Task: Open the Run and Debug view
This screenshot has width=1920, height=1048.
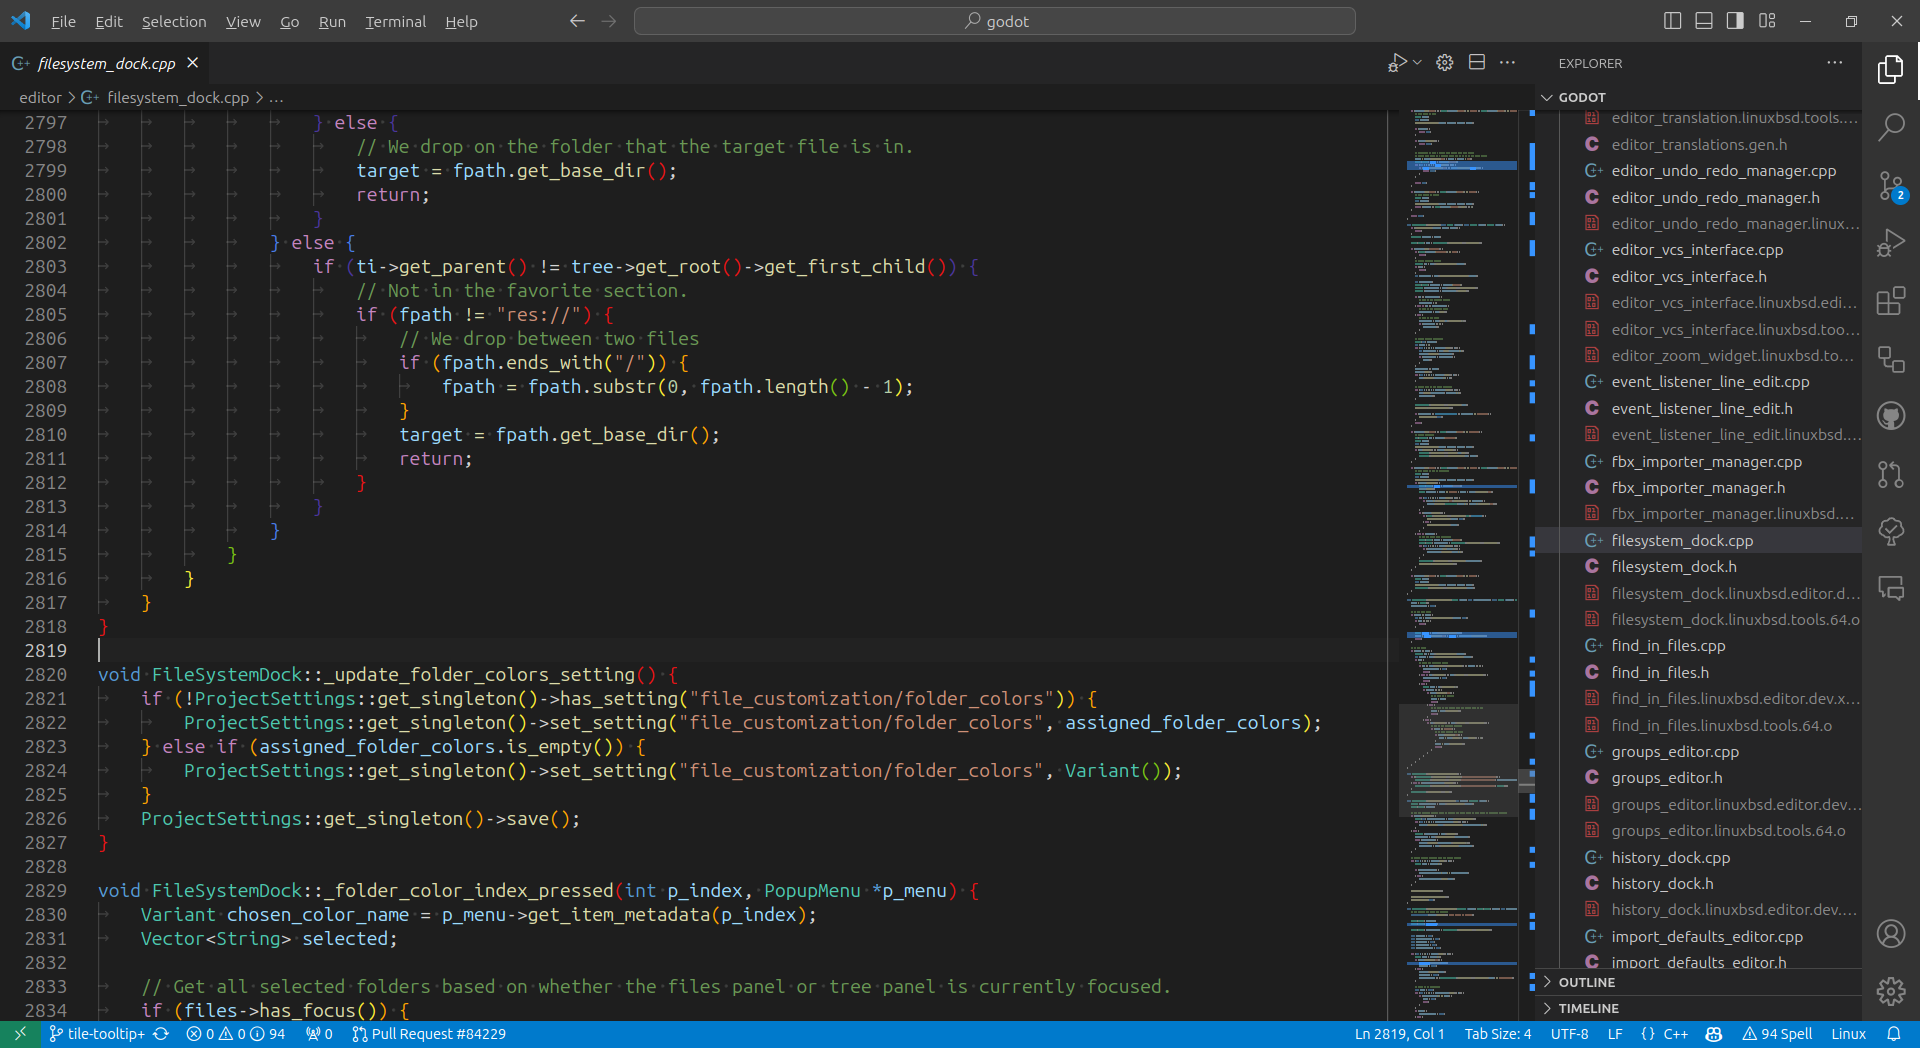Action: tap(1893, 241)
